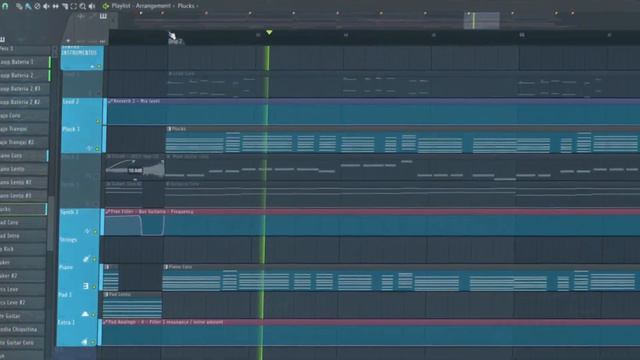The width and height of the screenshot is (640, 360).
Task: Click the Playback speaker tool
Action: (92, 6)
